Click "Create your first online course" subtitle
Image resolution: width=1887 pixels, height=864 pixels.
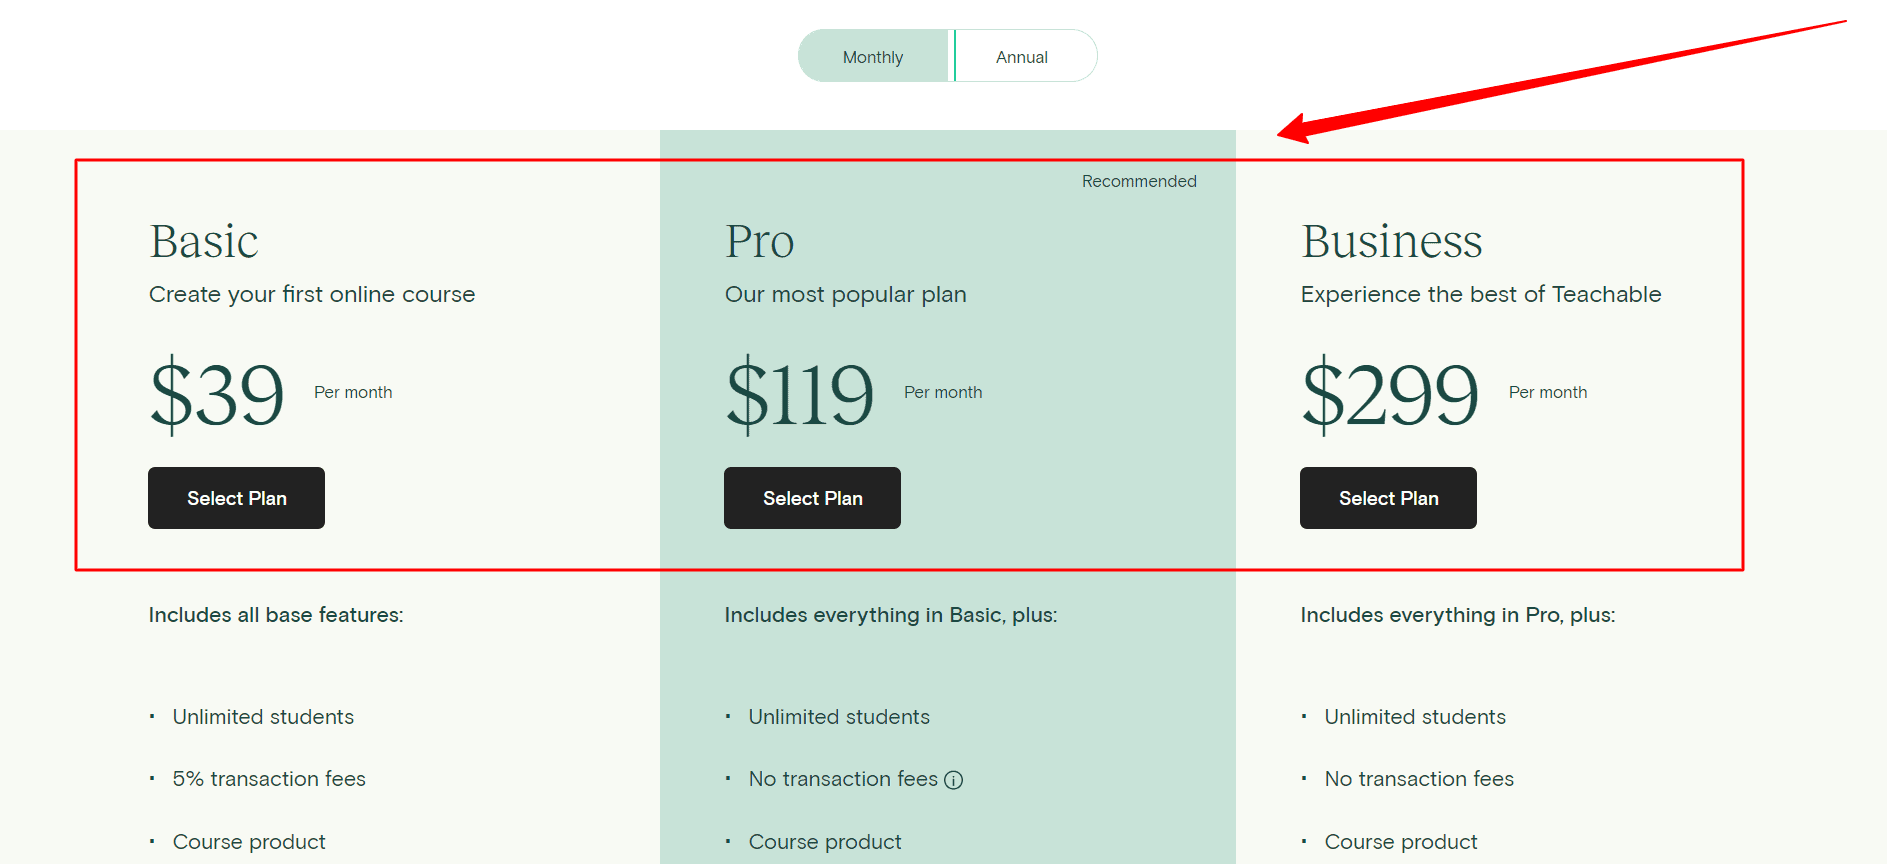coord(312,294)
